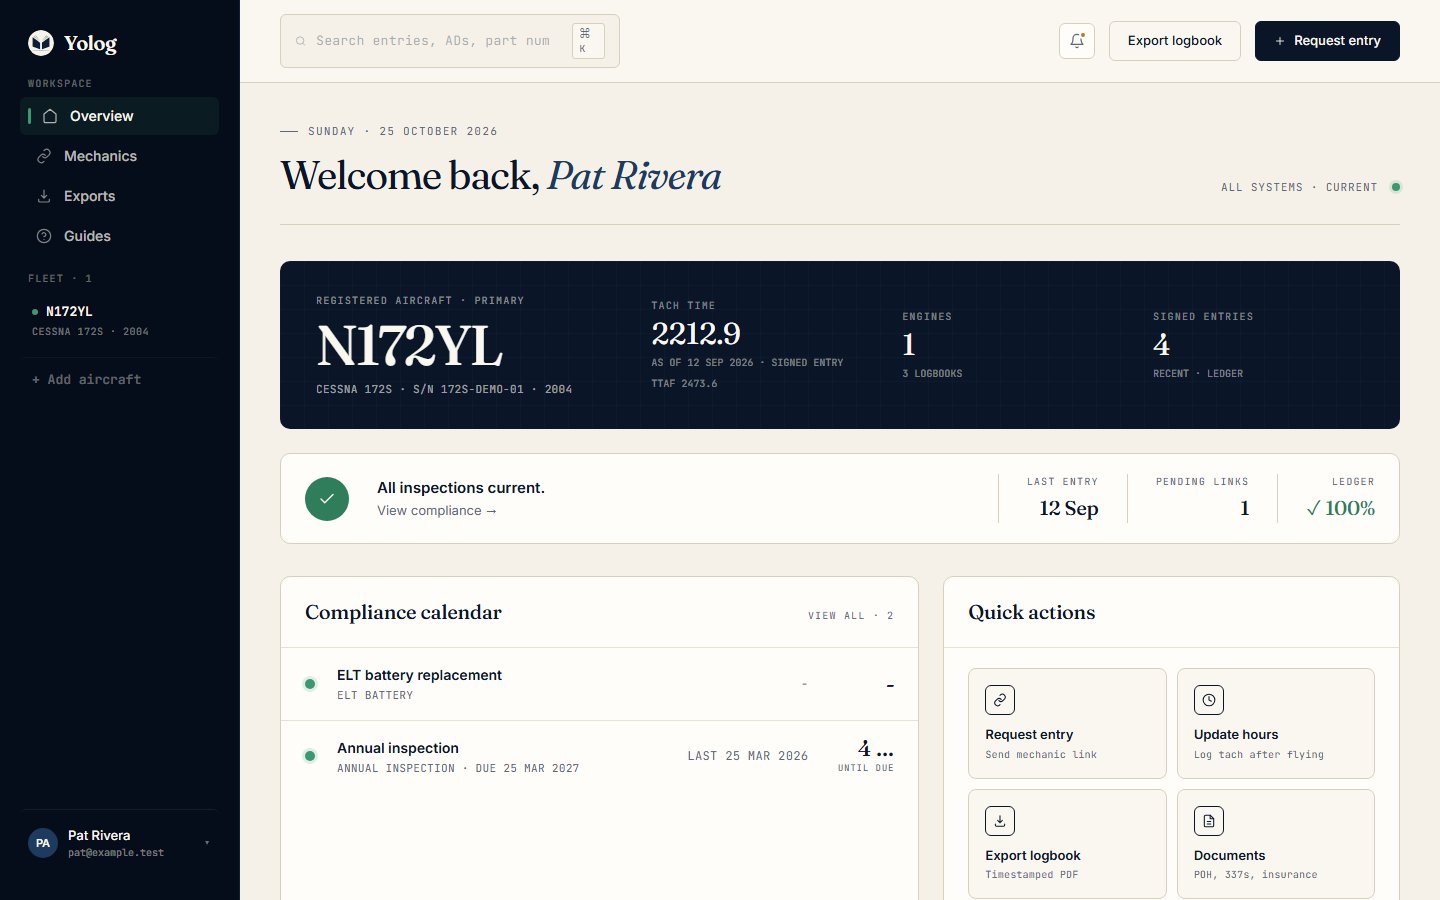The height and width of the screenshot is (900, 1440).
Task: Click the Mechanics link icon
Action: click(x=44, y=156)
